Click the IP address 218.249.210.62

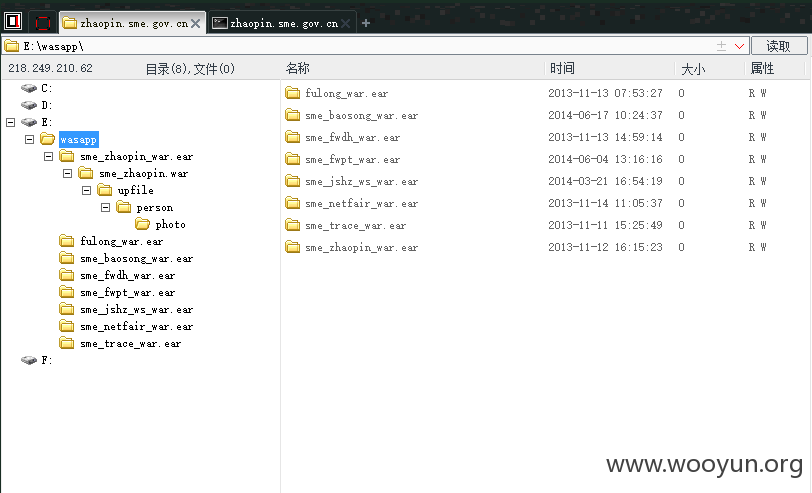pos(50,68)
